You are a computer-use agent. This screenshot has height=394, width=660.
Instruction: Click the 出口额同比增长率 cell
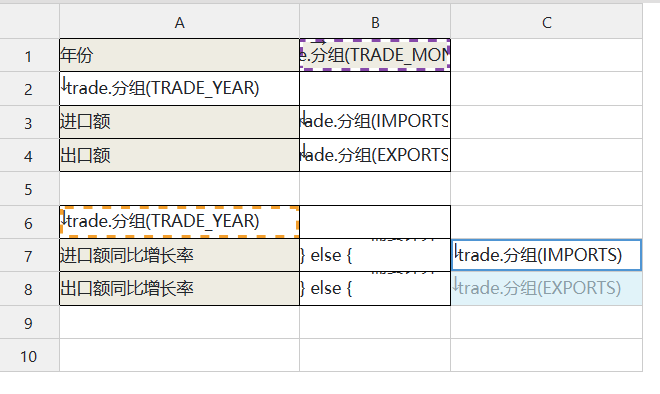coord(179,289)
